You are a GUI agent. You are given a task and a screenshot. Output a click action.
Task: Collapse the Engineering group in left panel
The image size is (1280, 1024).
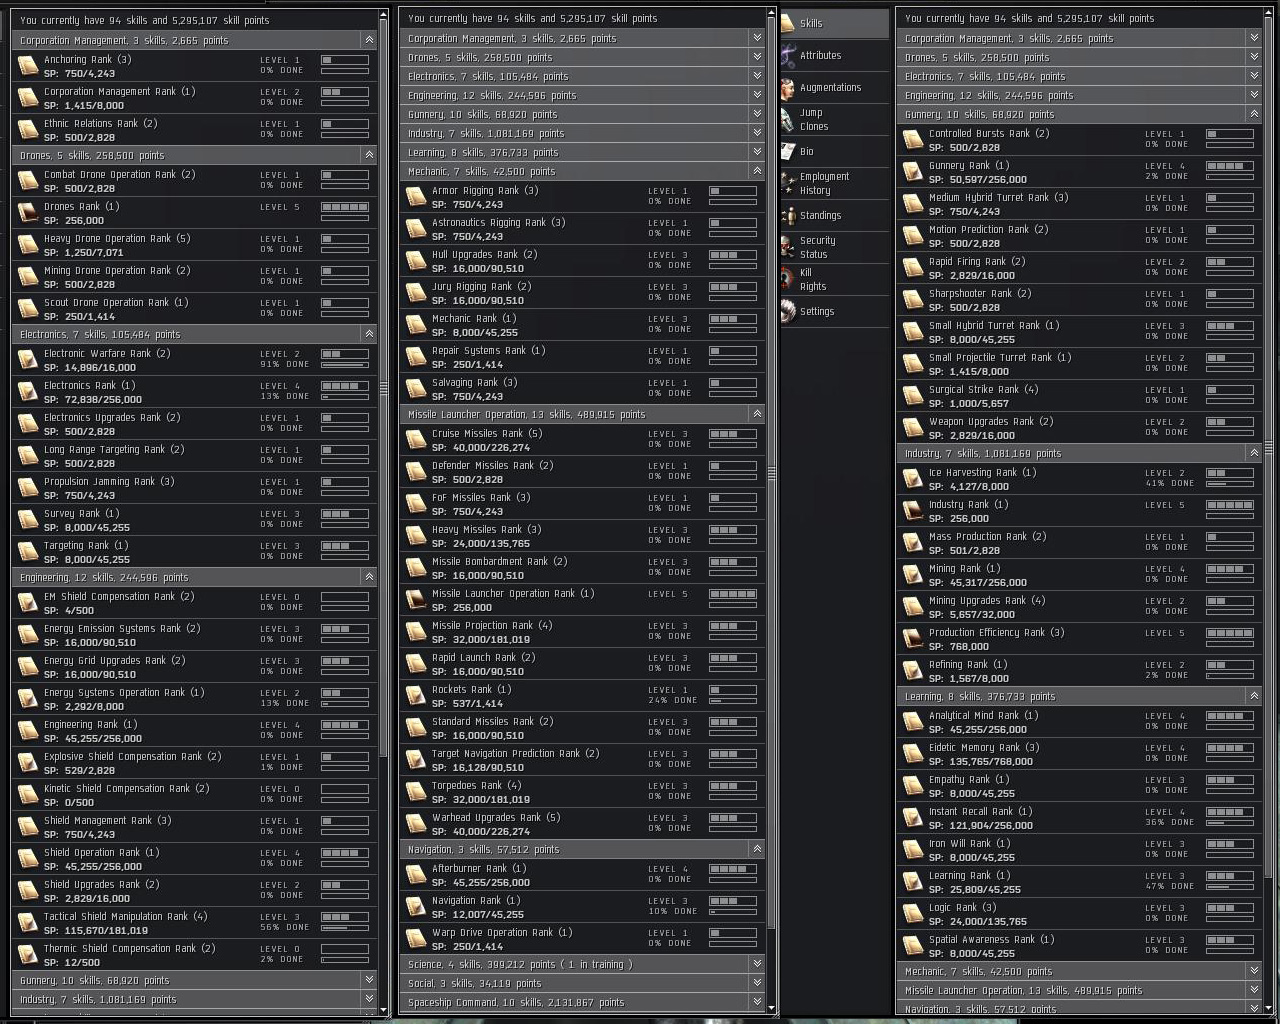tap(369, 577)
